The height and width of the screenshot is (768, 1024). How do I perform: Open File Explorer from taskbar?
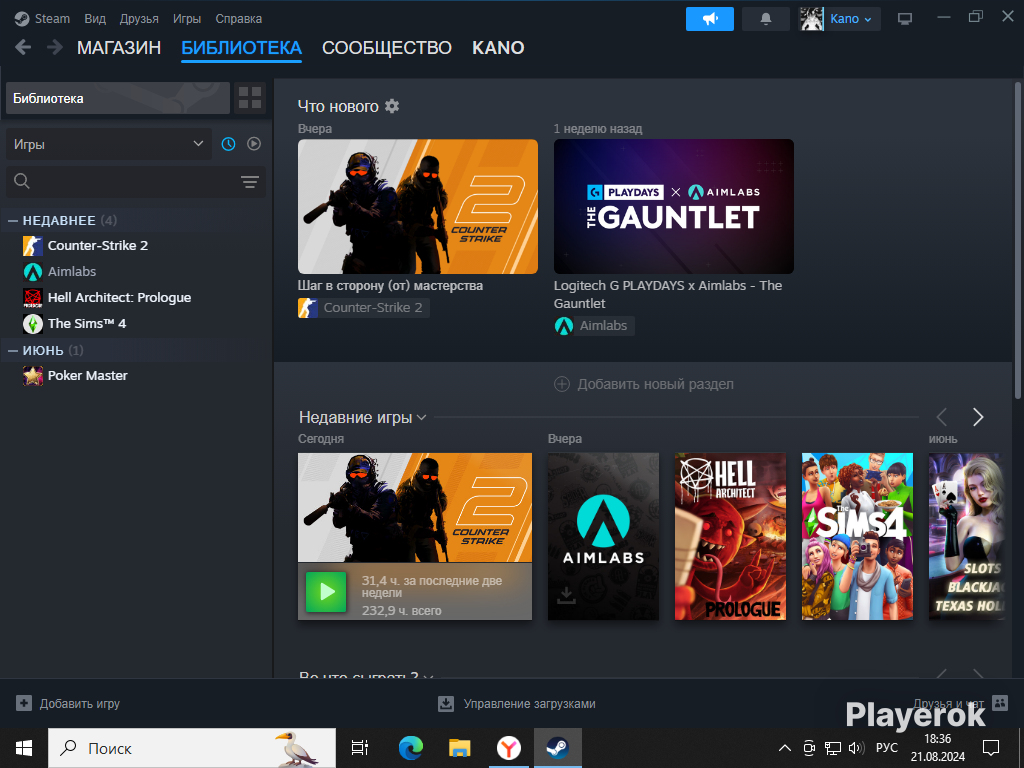(460, 748)
